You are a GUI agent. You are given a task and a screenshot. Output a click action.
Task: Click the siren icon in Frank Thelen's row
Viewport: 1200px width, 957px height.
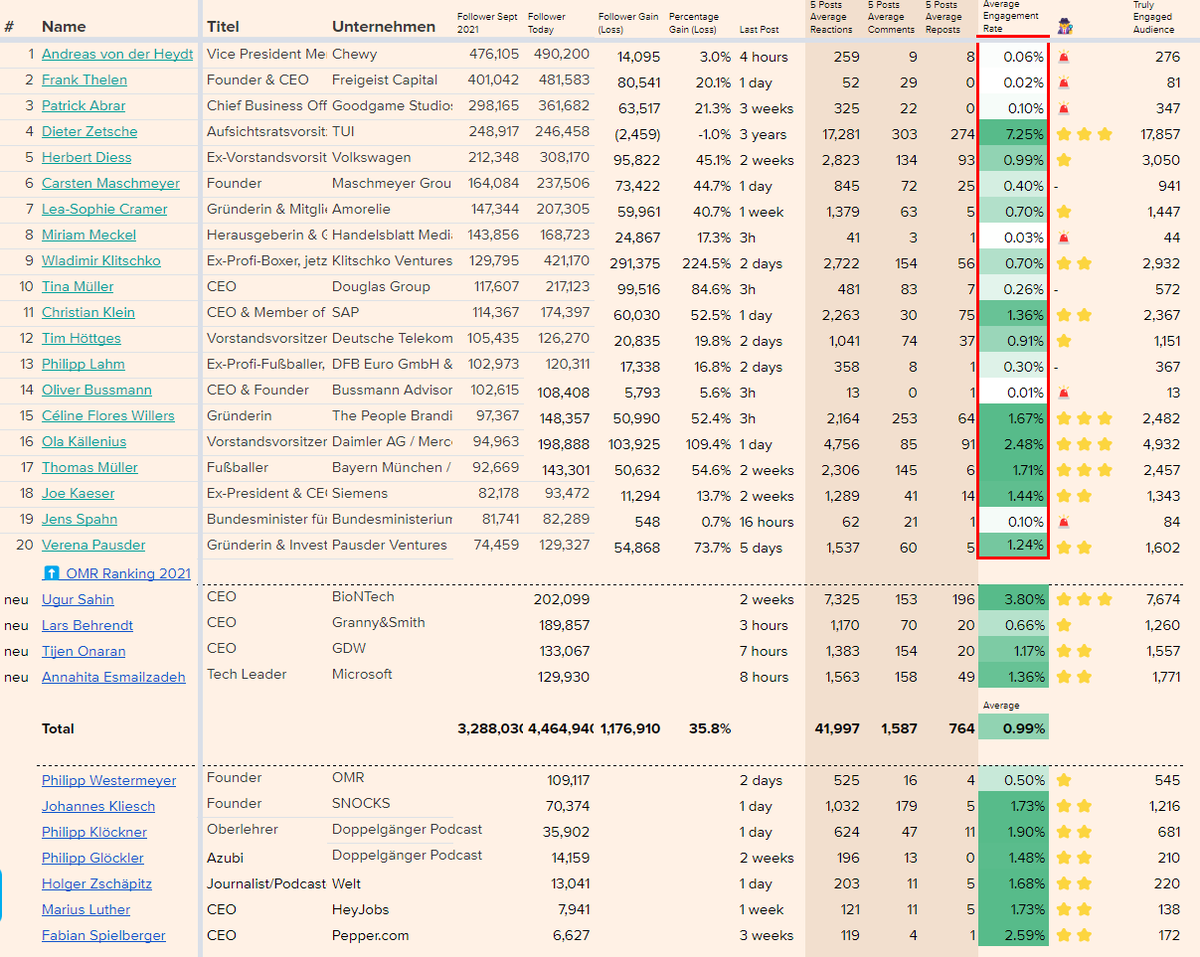(1062, 83)
